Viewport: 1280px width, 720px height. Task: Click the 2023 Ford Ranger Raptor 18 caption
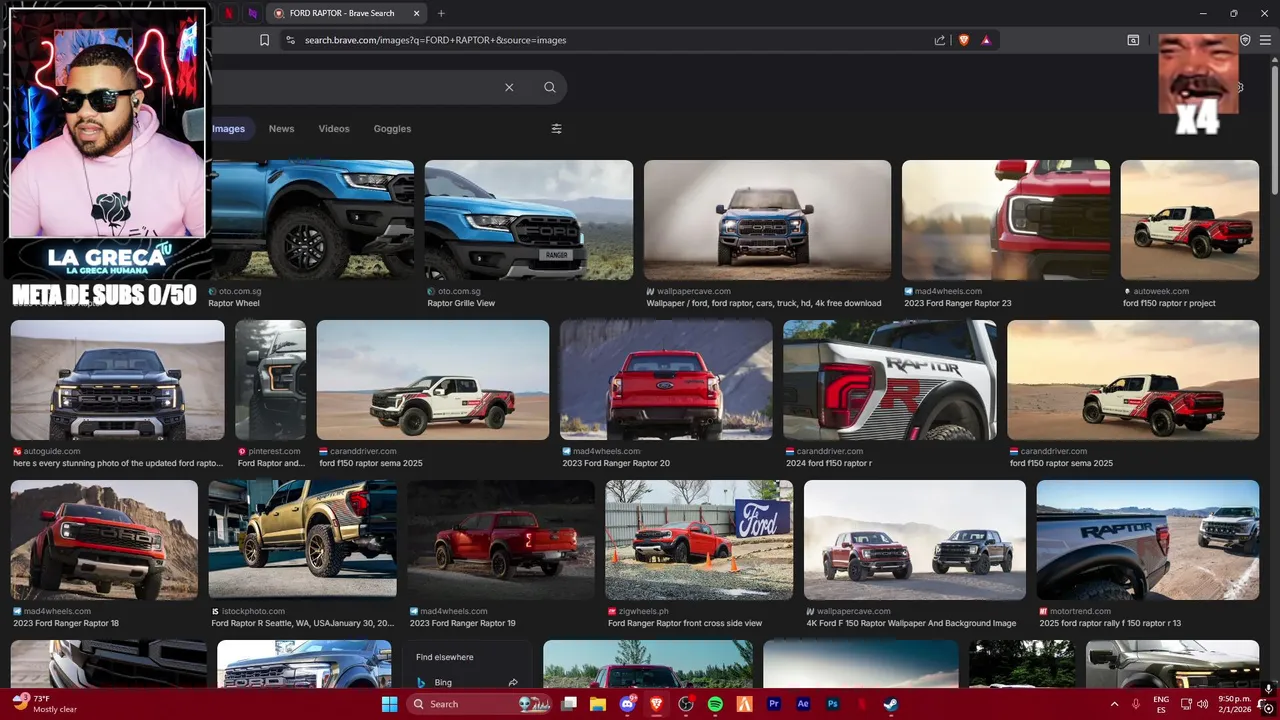tap(66, 623)
